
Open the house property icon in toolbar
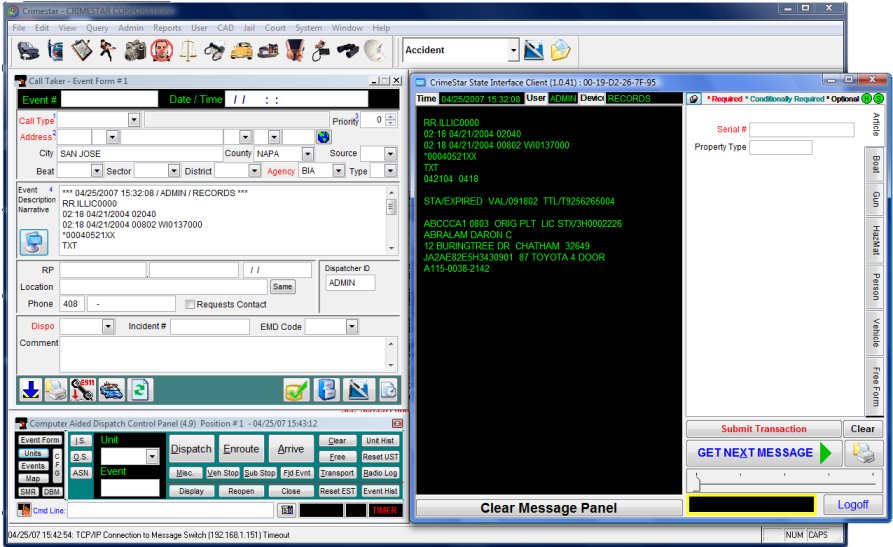[268, 51]
